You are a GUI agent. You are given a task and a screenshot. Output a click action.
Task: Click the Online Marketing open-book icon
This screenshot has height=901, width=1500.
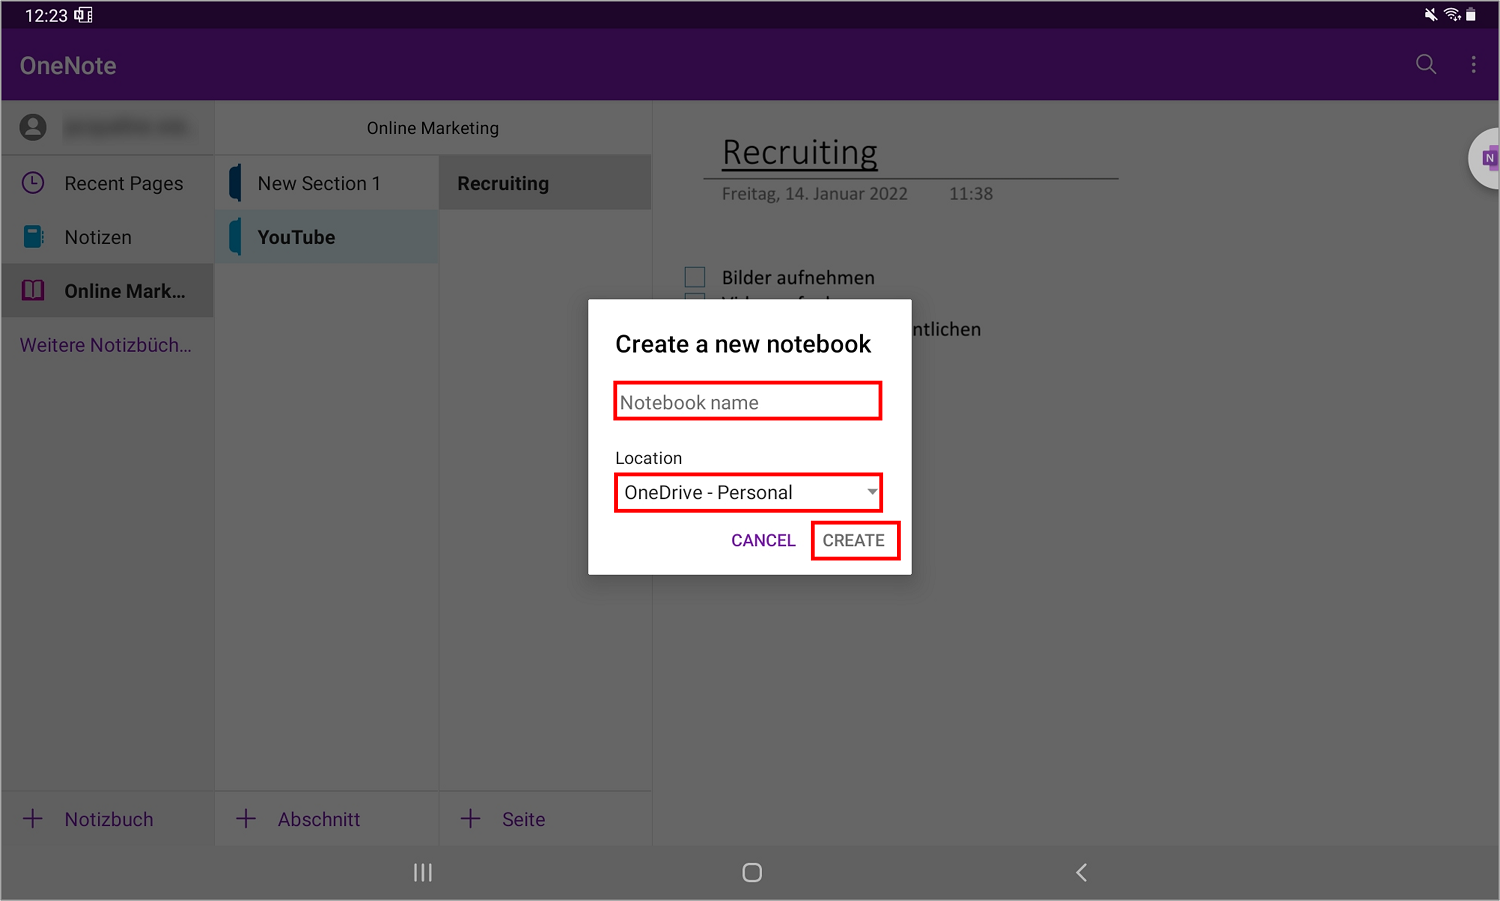(x=33, y=291)
